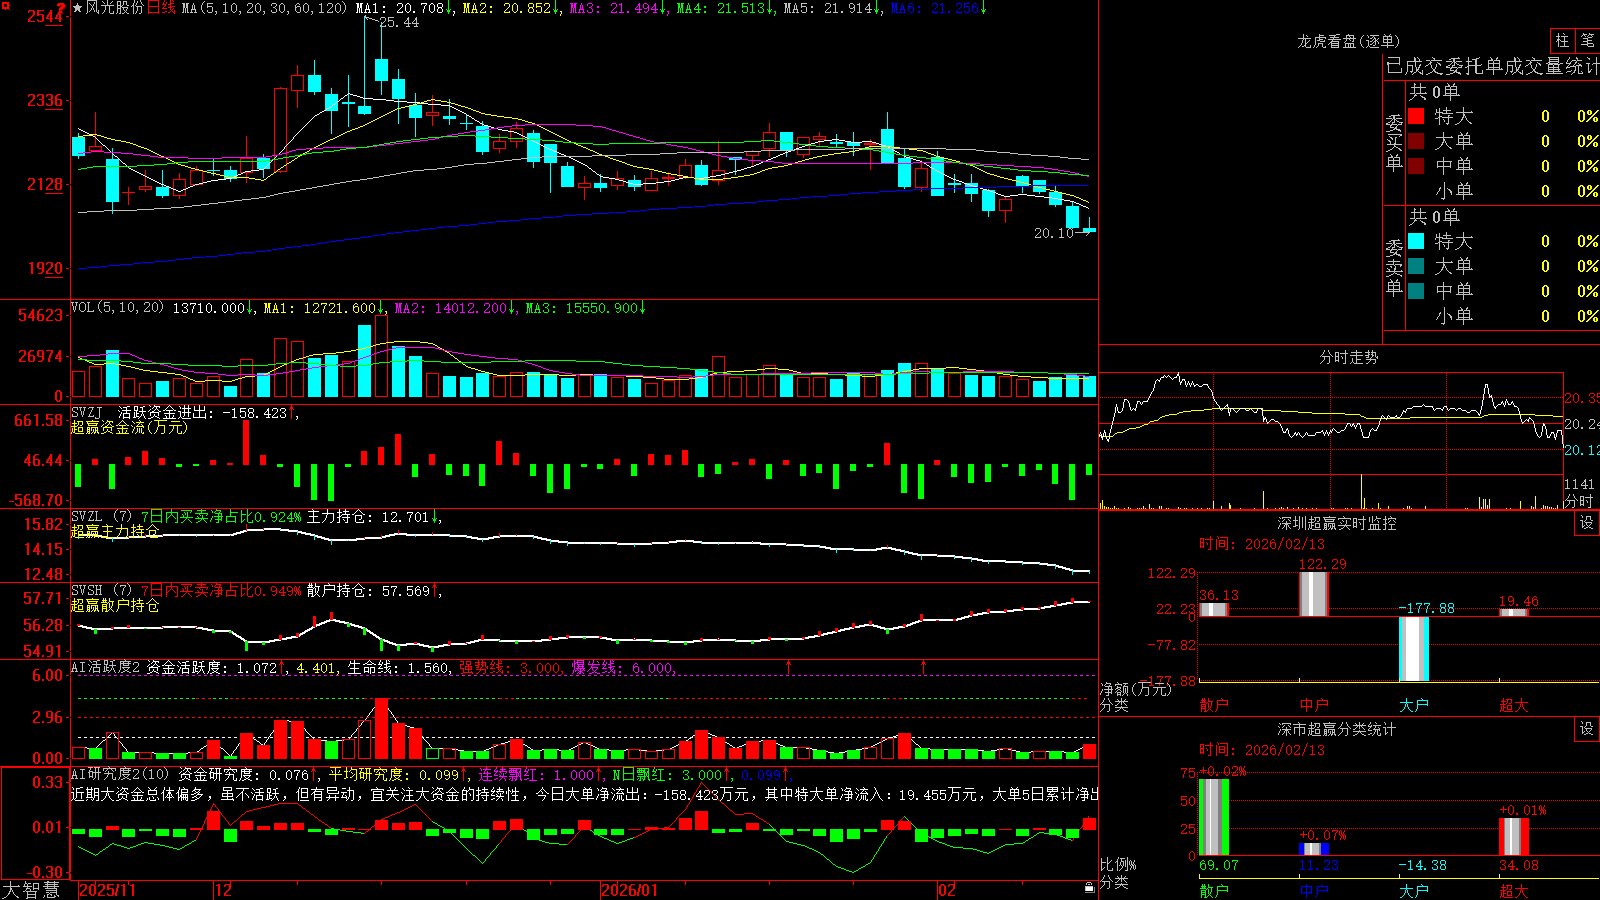Click the MA5: 21.914 value
1600x900 pixels.
click(829, 8)
